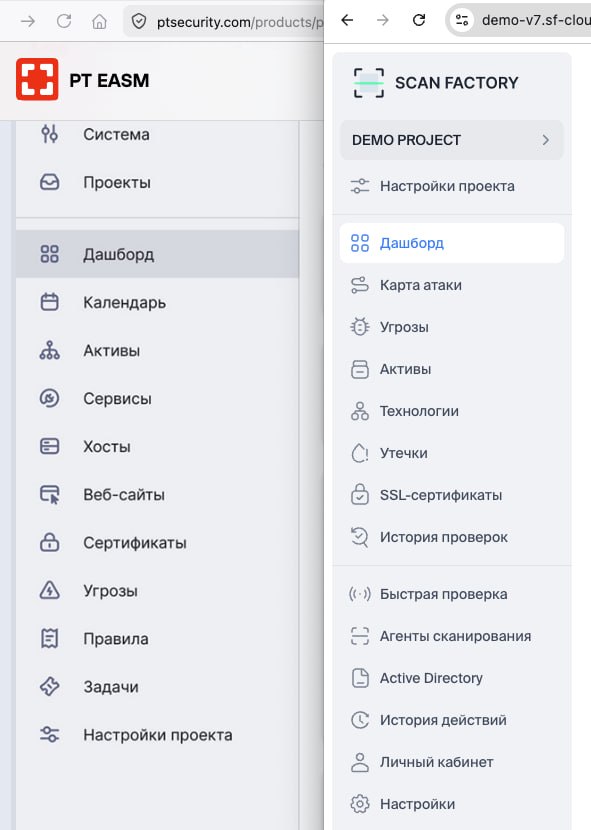Click the Агенты сканирования scan frame icon
591x830 pixels.
pos(360,636)
